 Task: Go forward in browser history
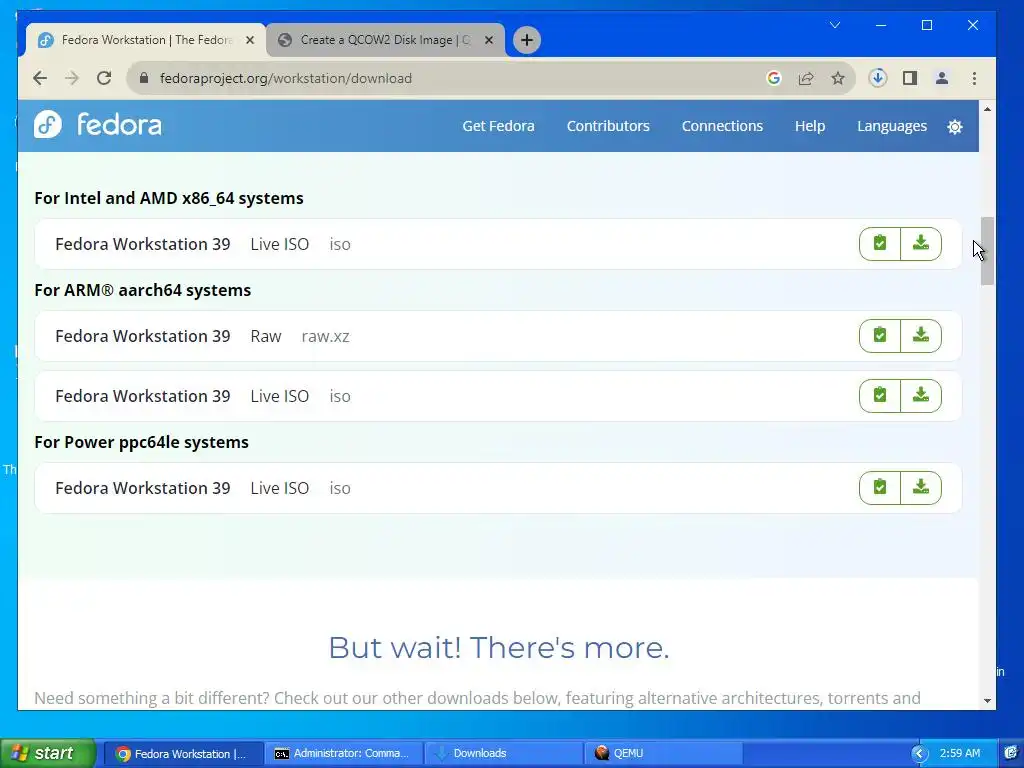pos(72,78)
